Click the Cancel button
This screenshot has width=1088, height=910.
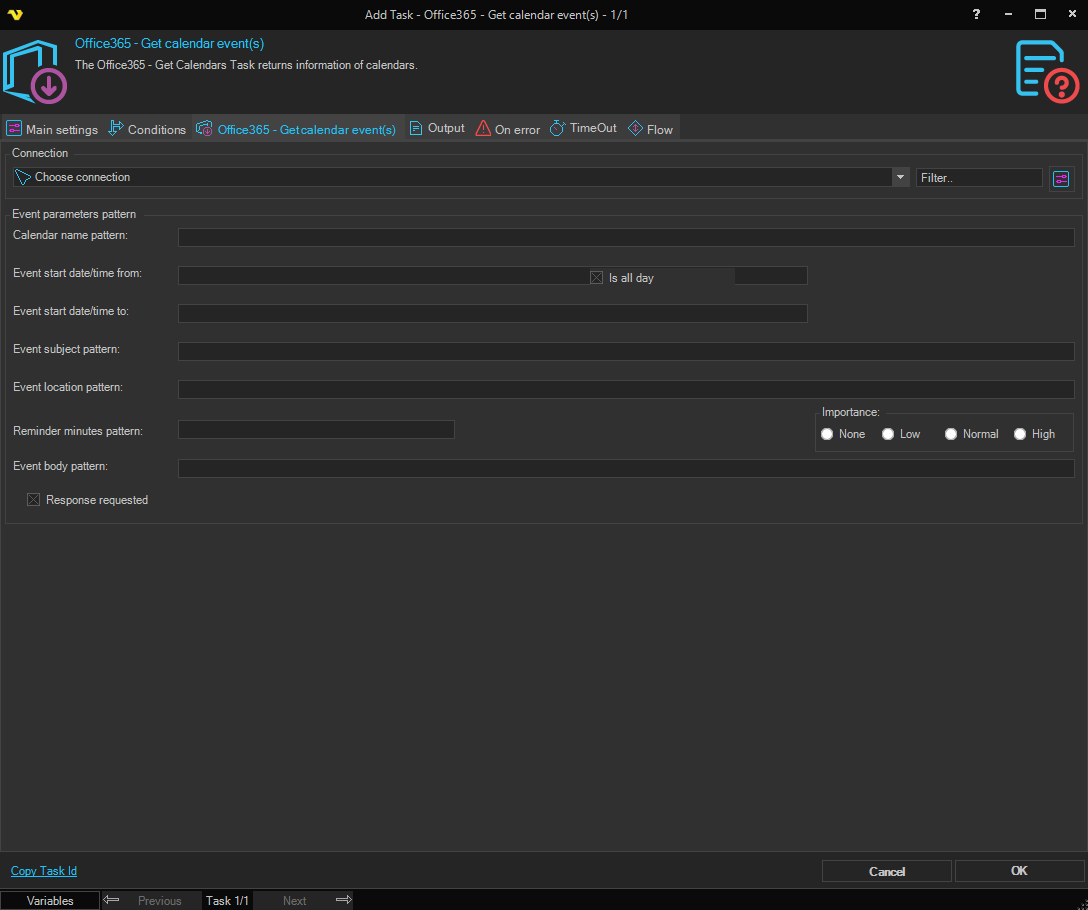click(887, 871)
